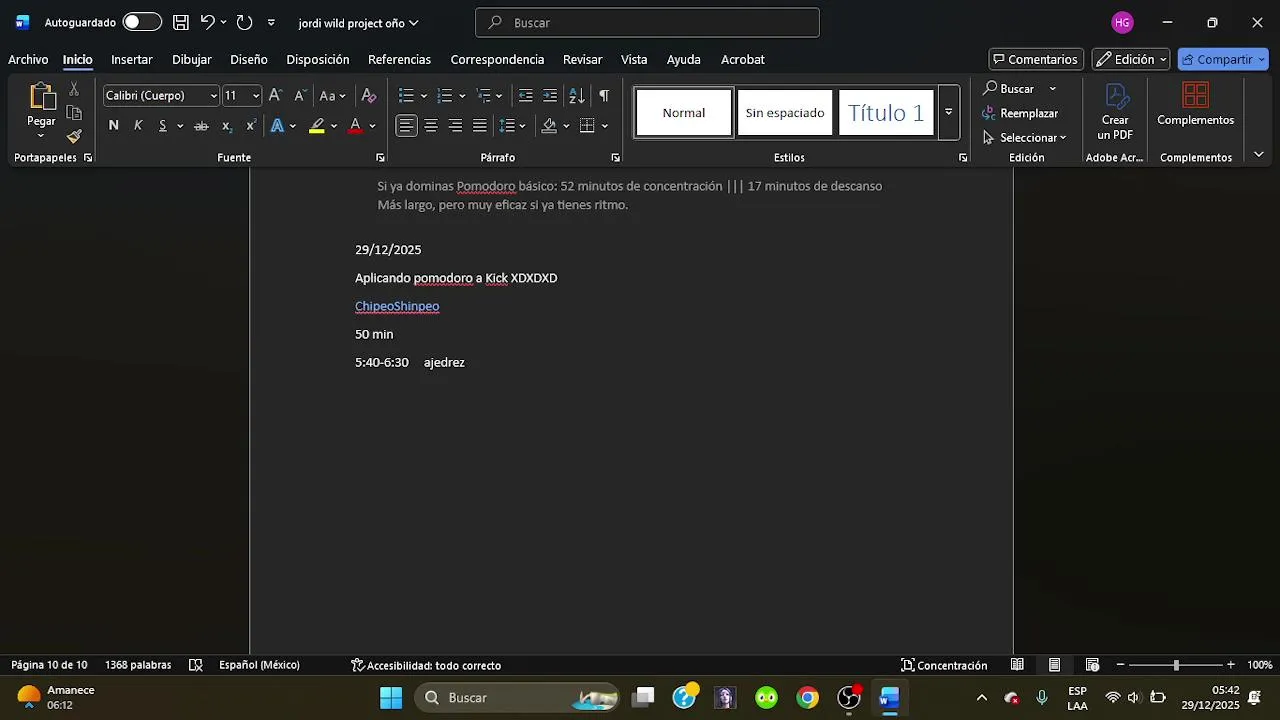1280x720 pixels.
Task: Switch to the Insertar tab
Action: (131, 59)
